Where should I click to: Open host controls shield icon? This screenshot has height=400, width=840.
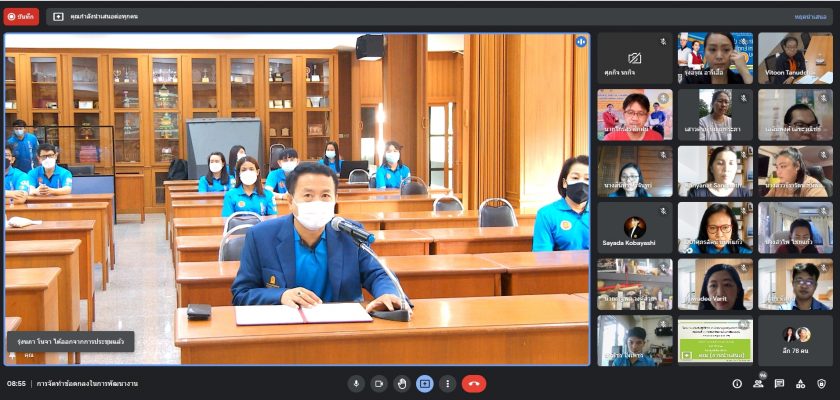tap(822, 384)
